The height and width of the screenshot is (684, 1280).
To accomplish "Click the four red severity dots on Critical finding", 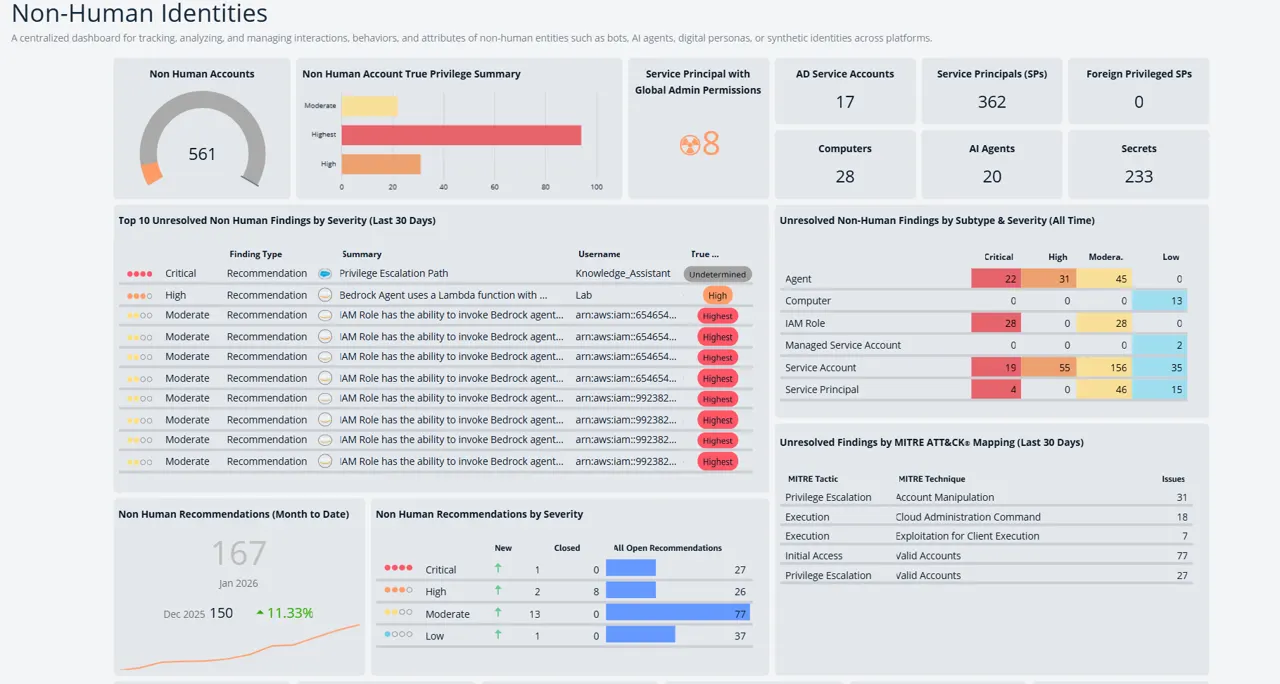I will coord(140,273).
